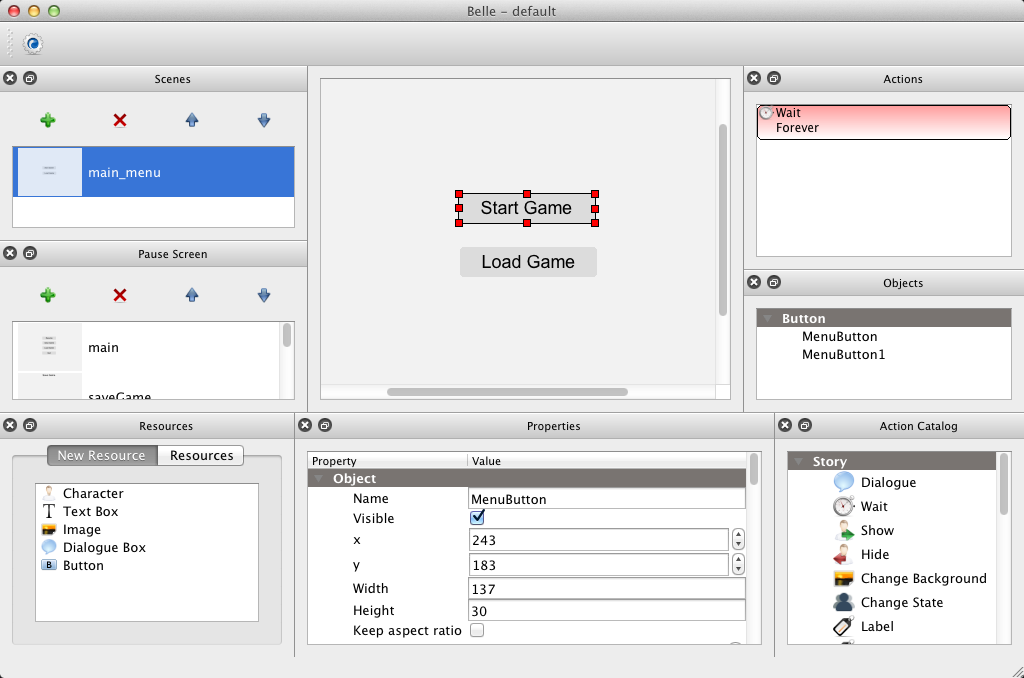
Task: Select the Show action in catalog
Action: point(864,530)
